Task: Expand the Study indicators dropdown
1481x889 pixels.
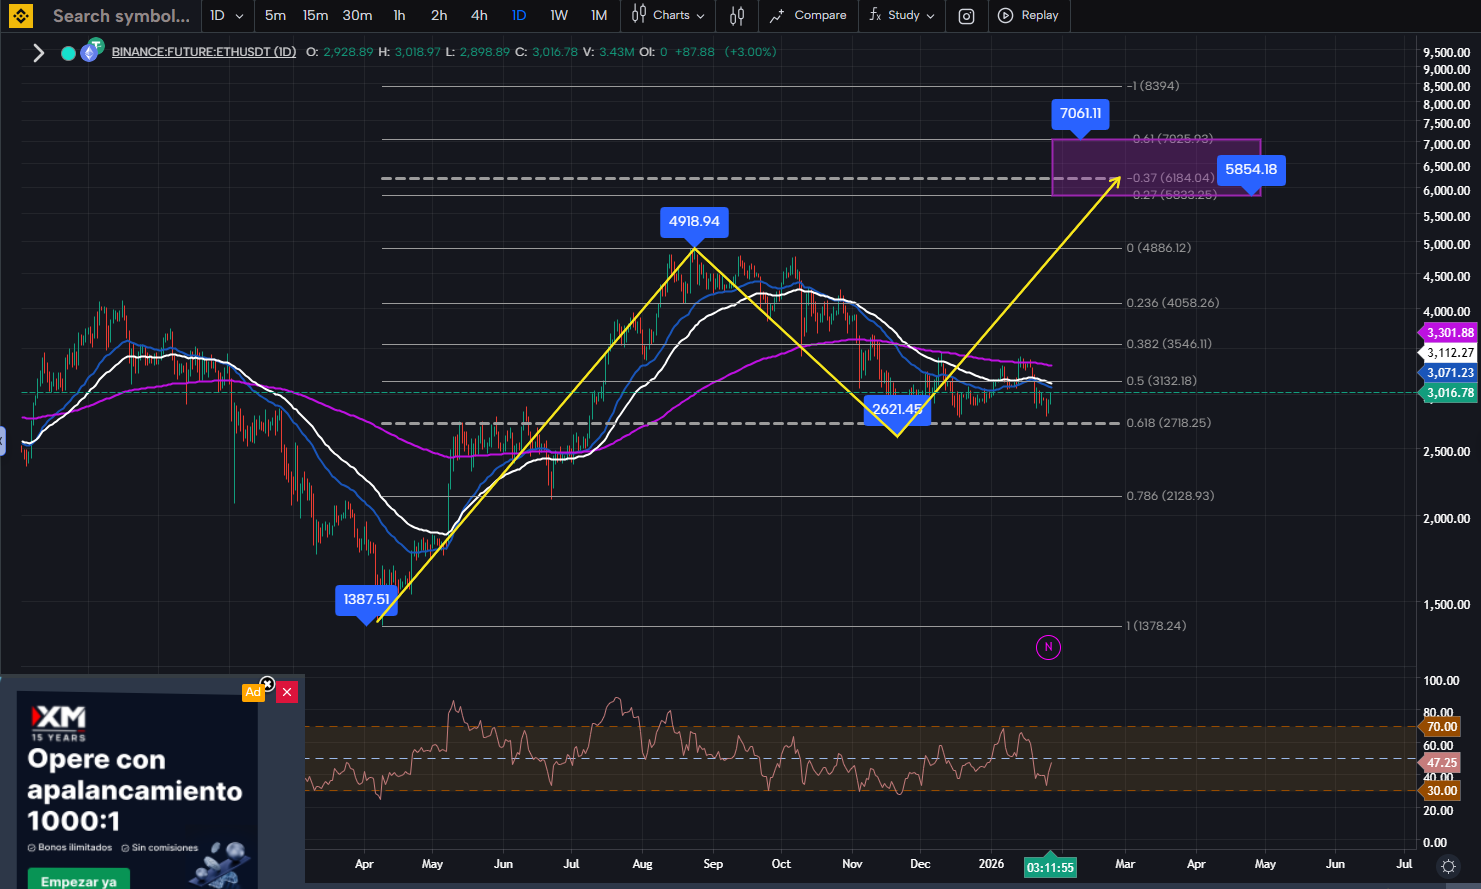Action: pos(902,16)
